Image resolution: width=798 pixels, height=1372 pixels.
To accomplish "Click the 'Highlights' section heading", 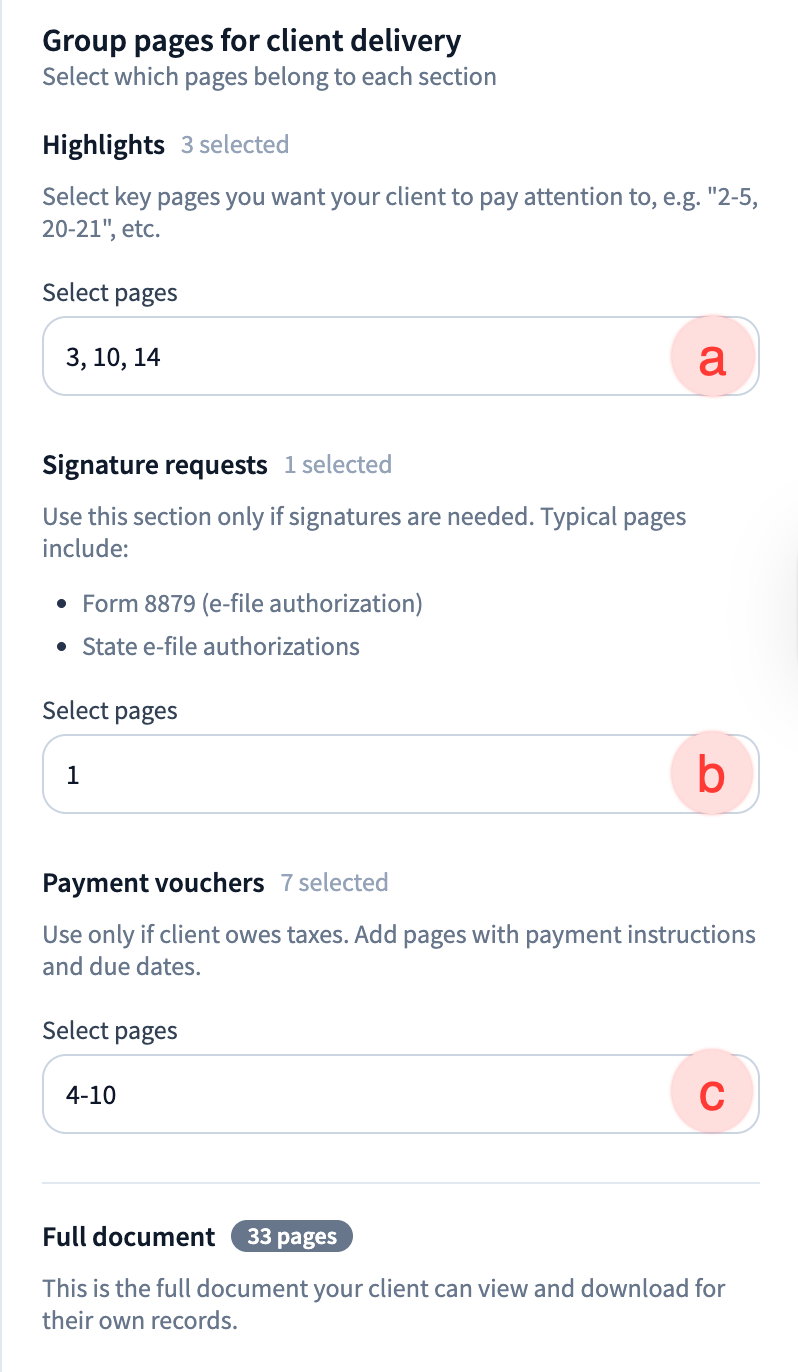I will point(103,145).
